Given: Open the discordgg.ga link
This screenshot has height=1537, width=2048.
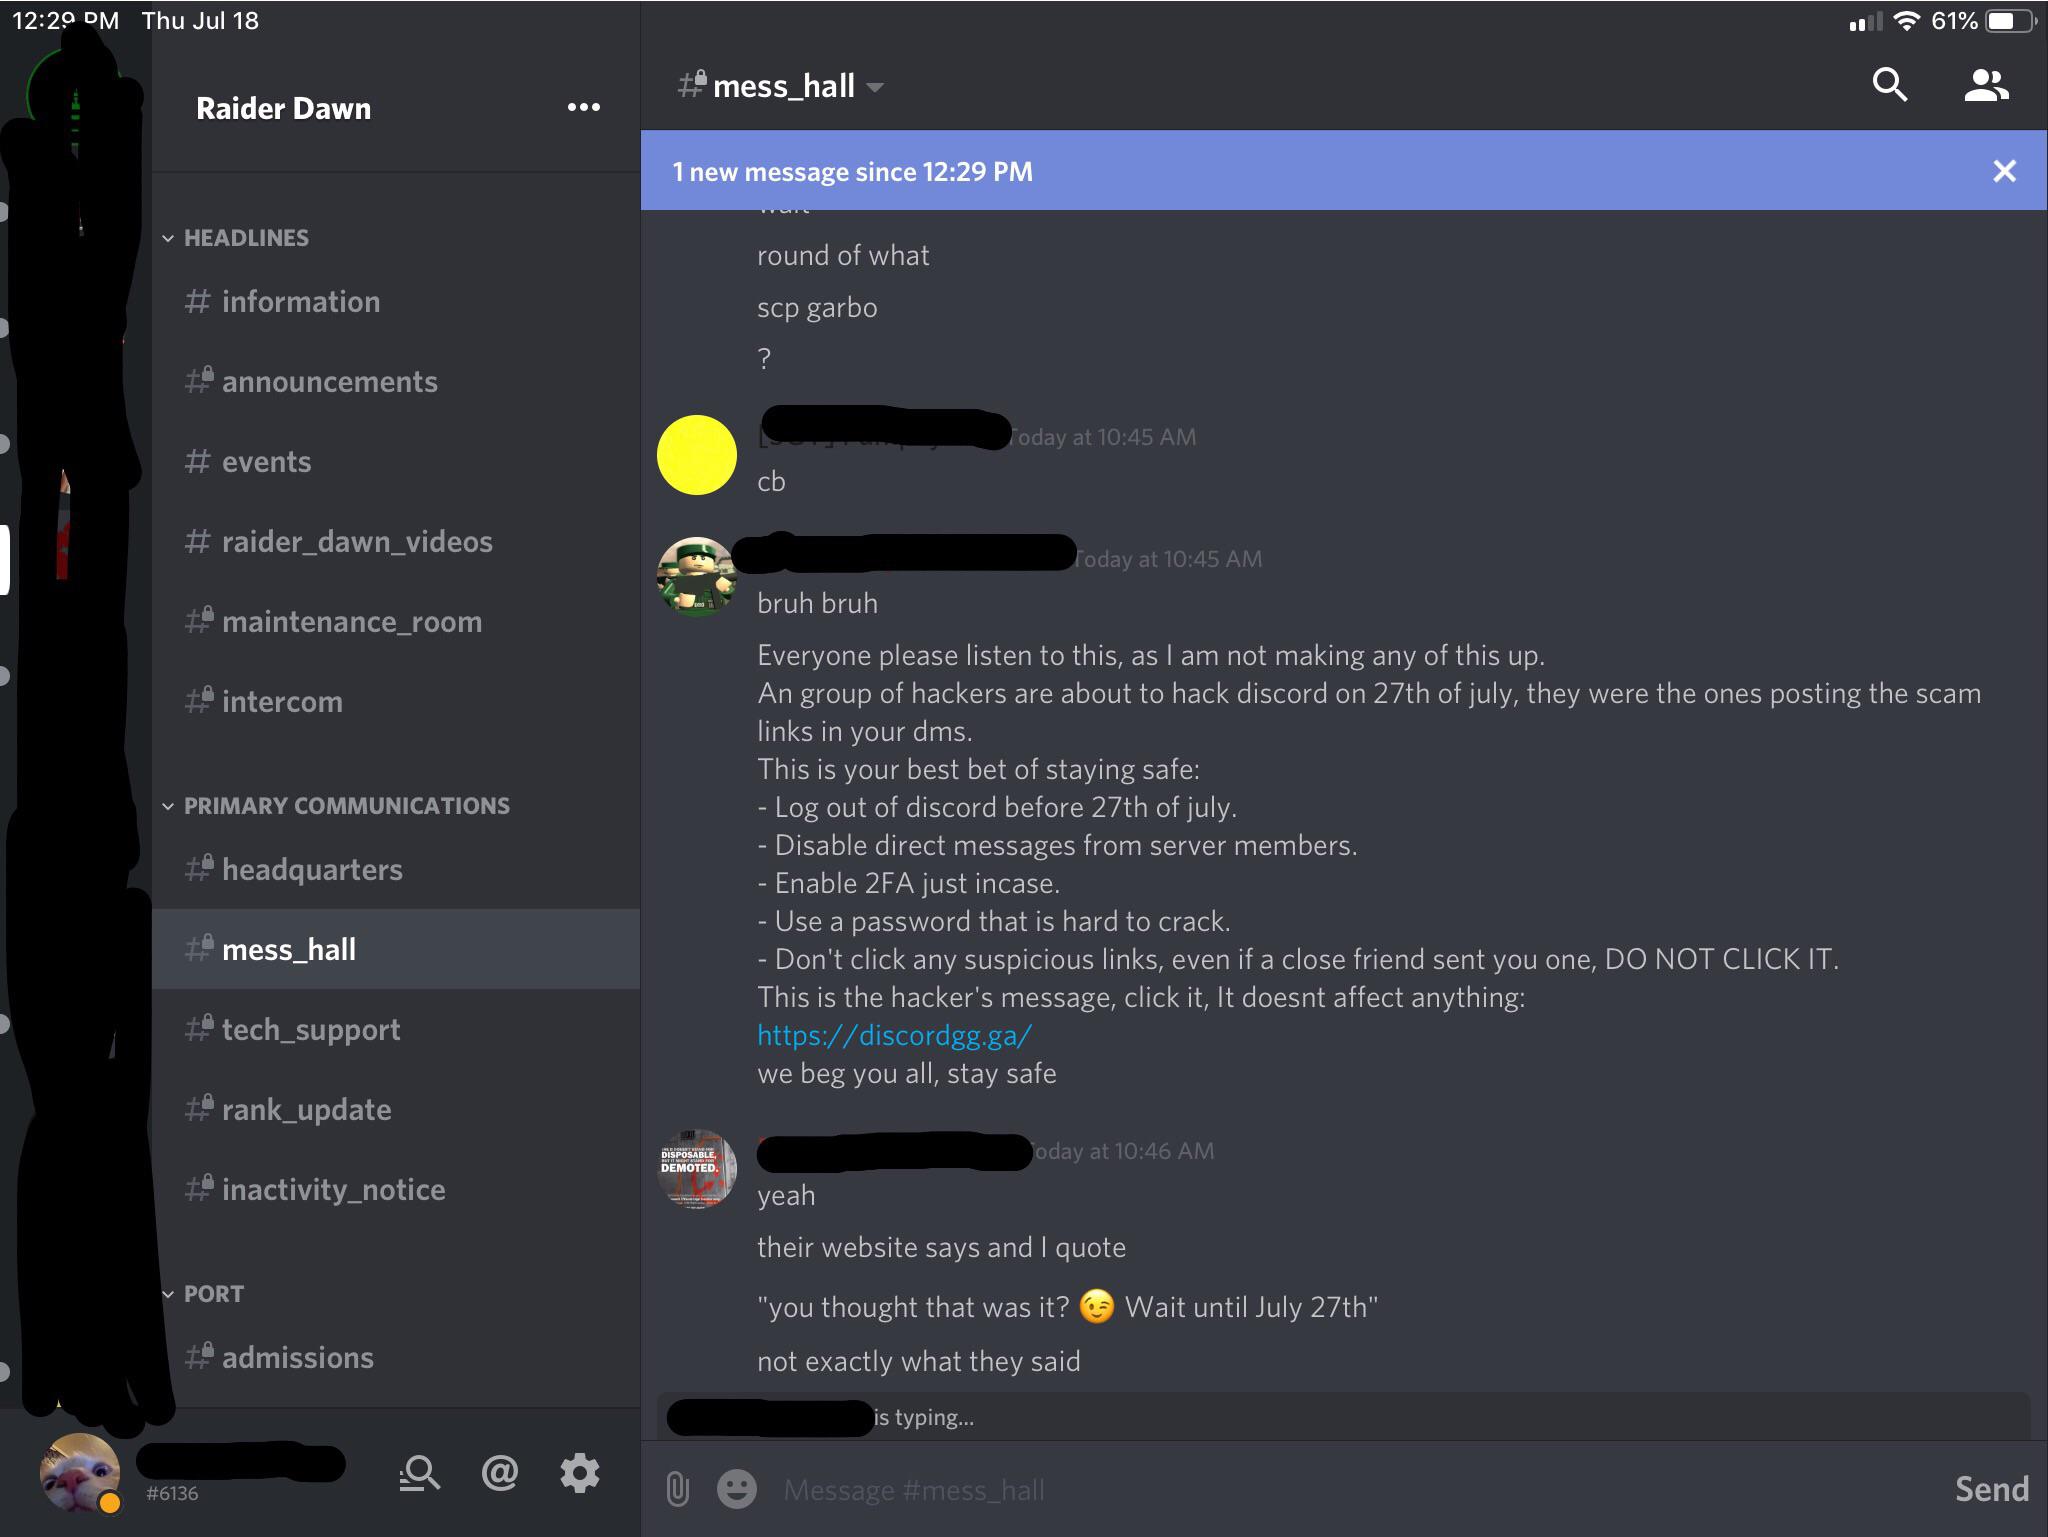Looking at the screenshot, I should pyautogui.click(x=894, y=1035).
